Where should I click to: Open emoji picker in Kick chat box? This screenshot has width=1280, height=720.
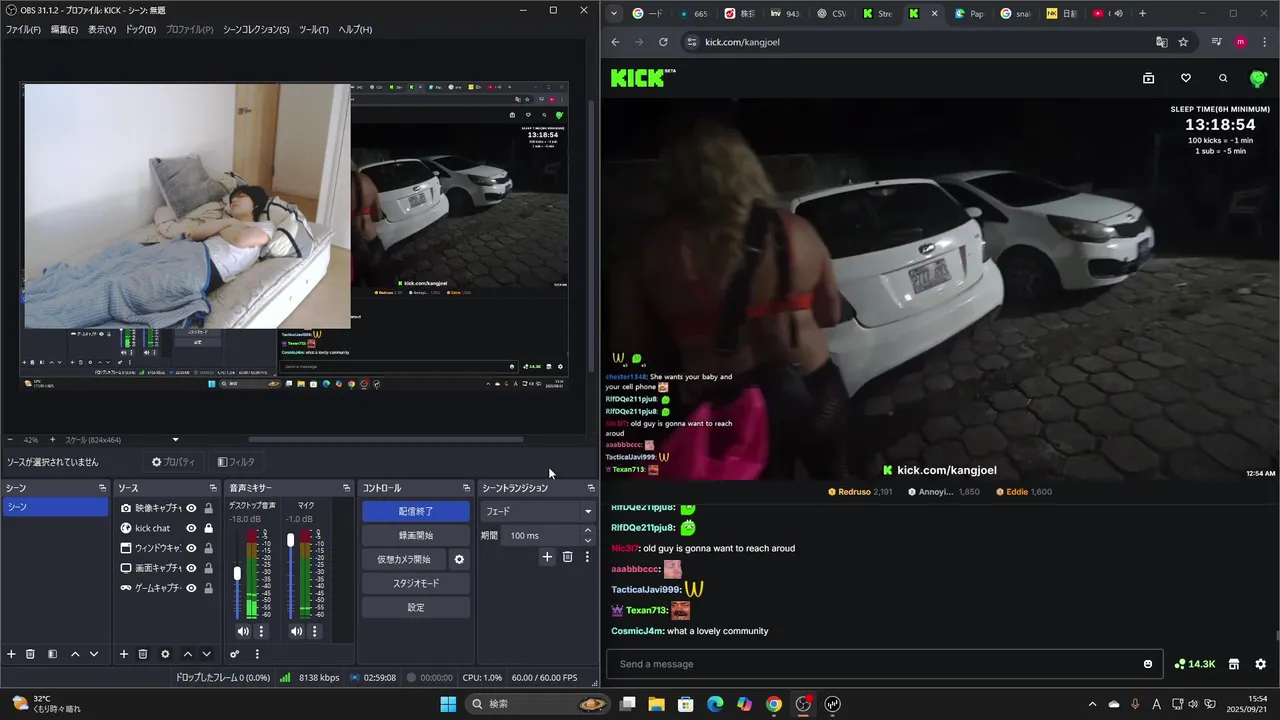tap(1148, 664)
